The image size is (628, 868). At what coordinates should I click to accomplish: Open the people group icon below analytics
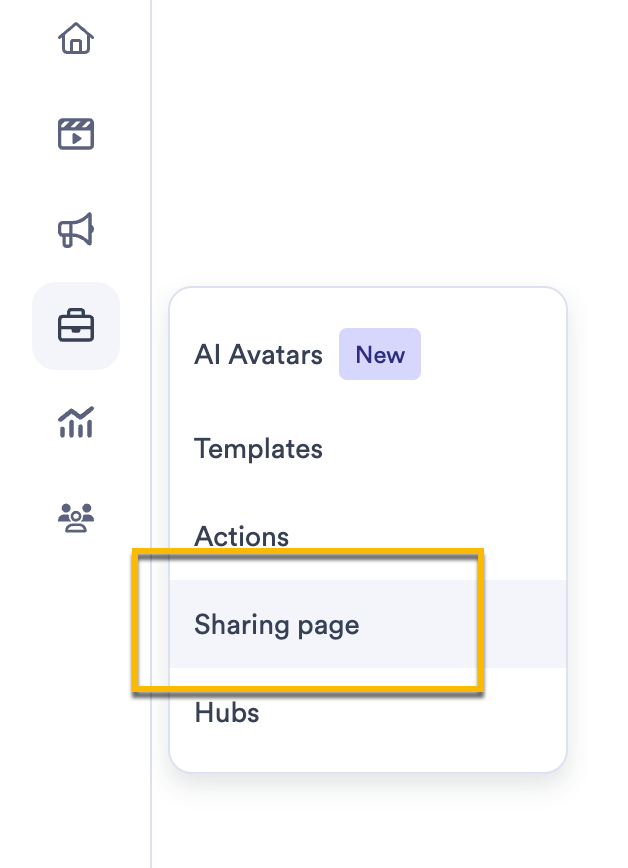click(x=76, y=516)
